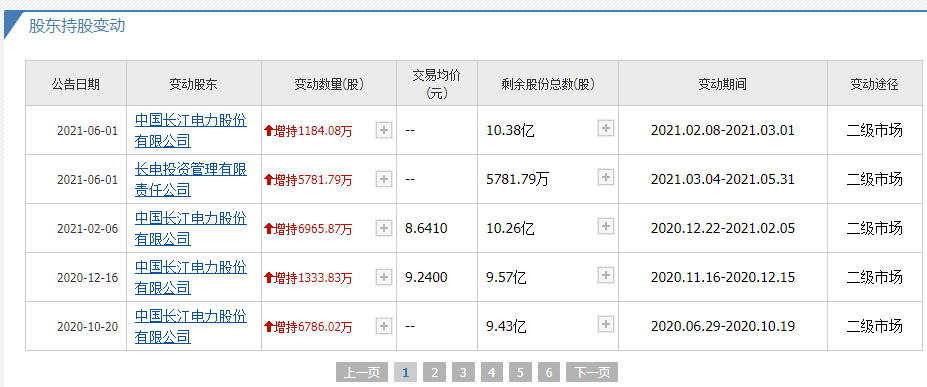927x387 pixels.
Task: Open 长电投资管理有限责任公司 shareholder link
Action: pyautogui.click(x=191, y=180)
